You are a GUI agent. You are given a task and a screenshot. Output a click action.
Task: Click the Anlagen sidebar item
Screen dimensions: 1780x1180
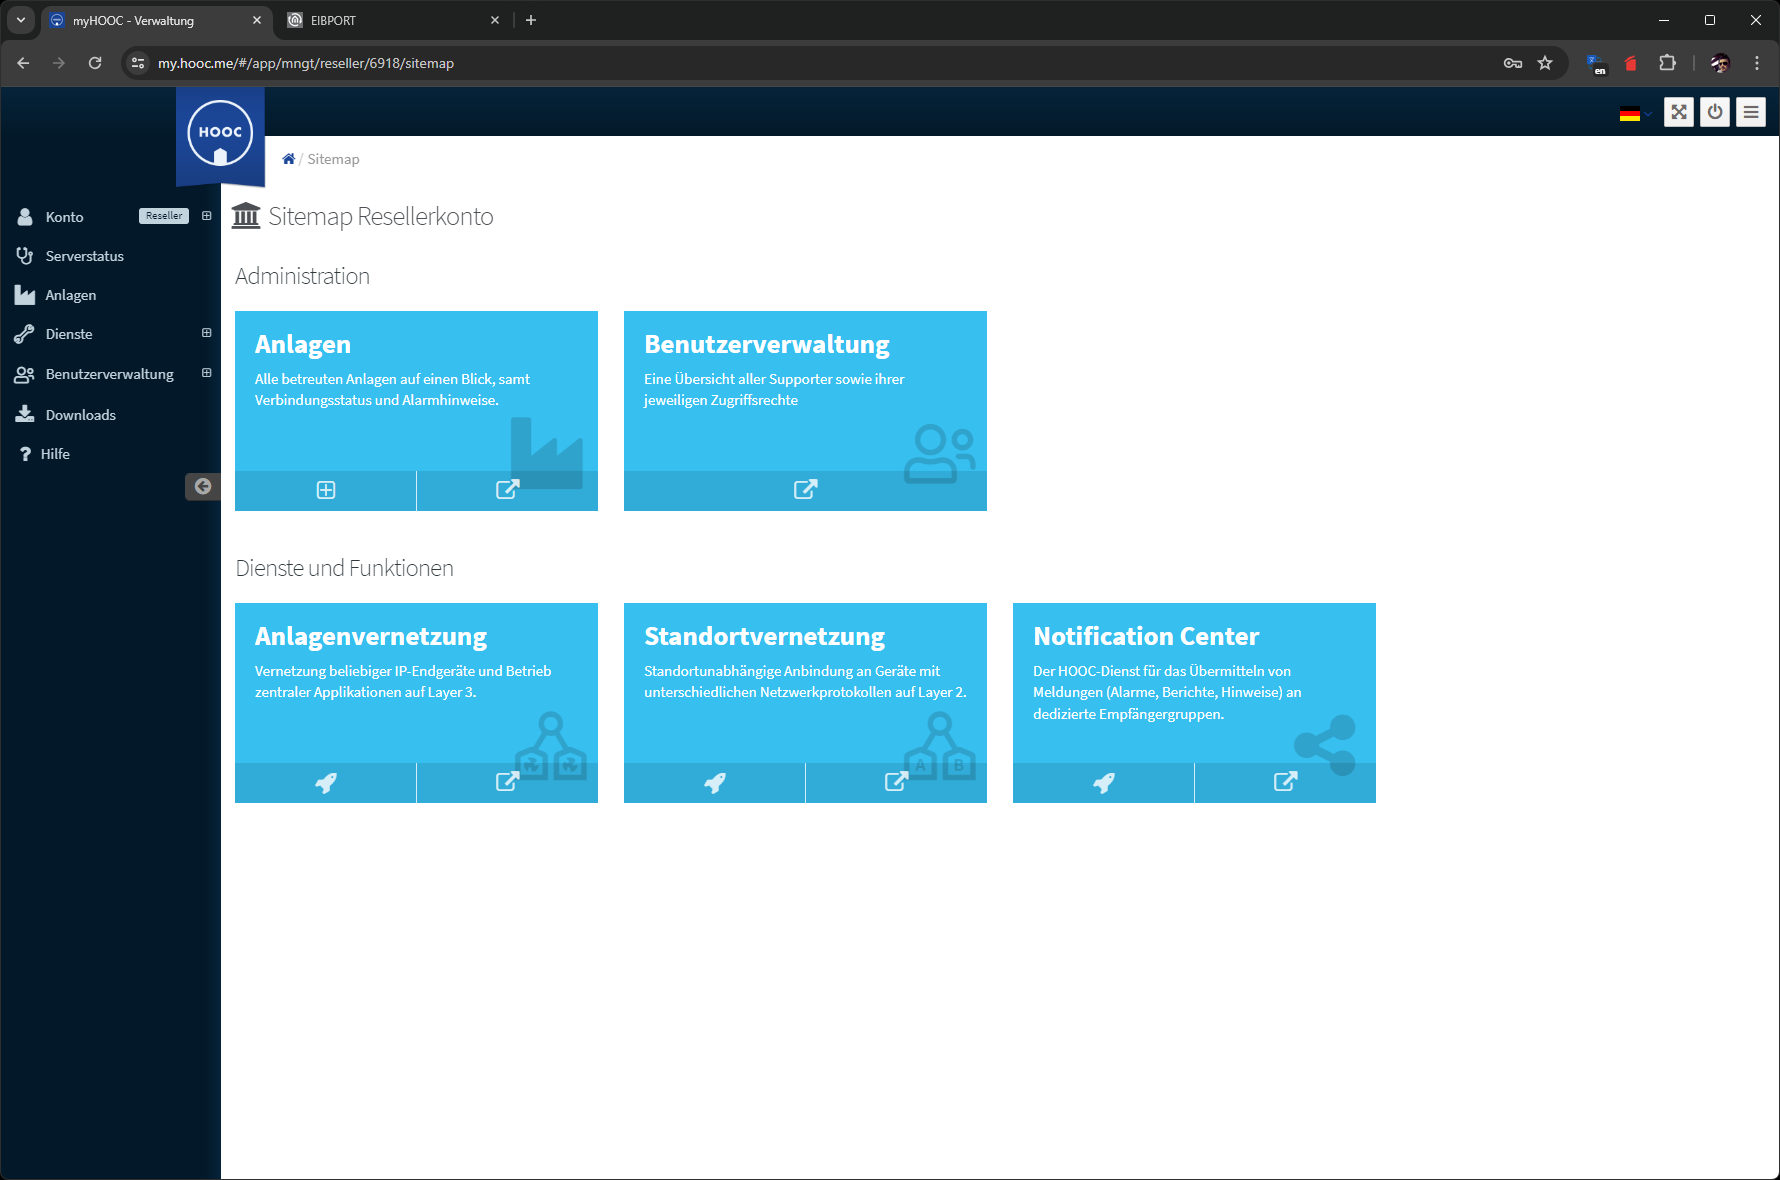click(70, 295)
